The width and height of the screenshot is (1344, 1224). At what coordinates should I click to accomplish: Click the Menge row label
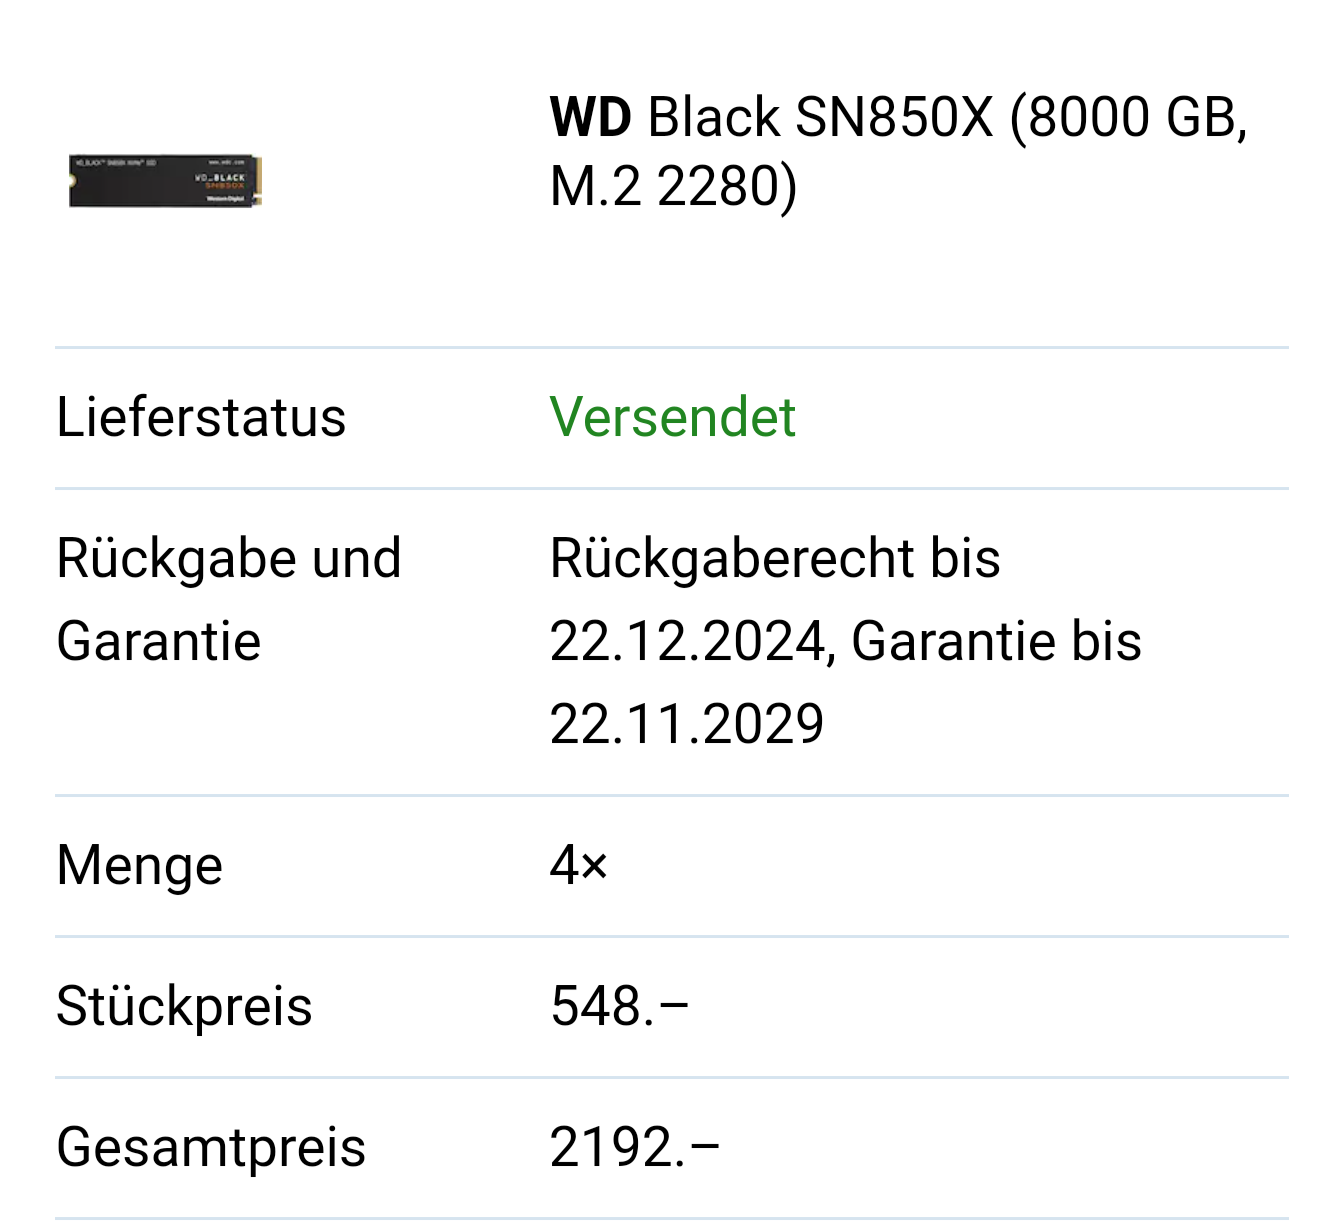(140, 865)
